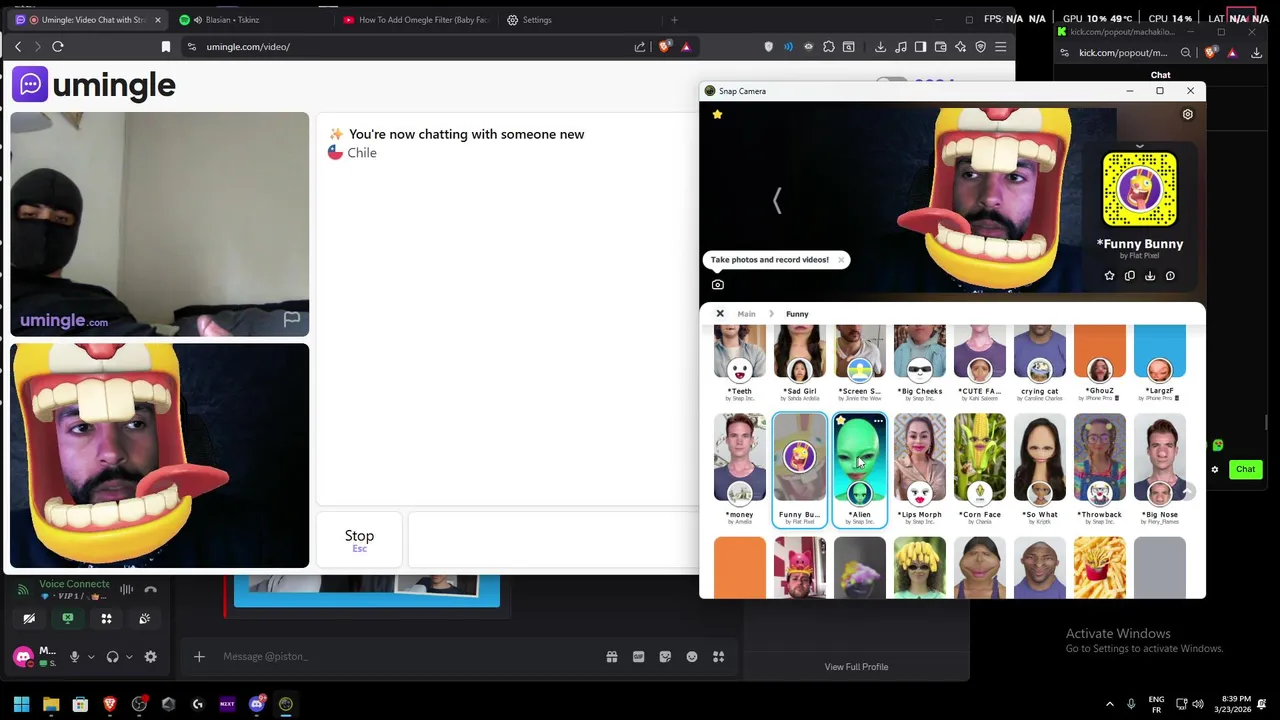Click green Chat button in Kick window
This screenshot has height=720, width=1280.
(x=1245, y=469)
